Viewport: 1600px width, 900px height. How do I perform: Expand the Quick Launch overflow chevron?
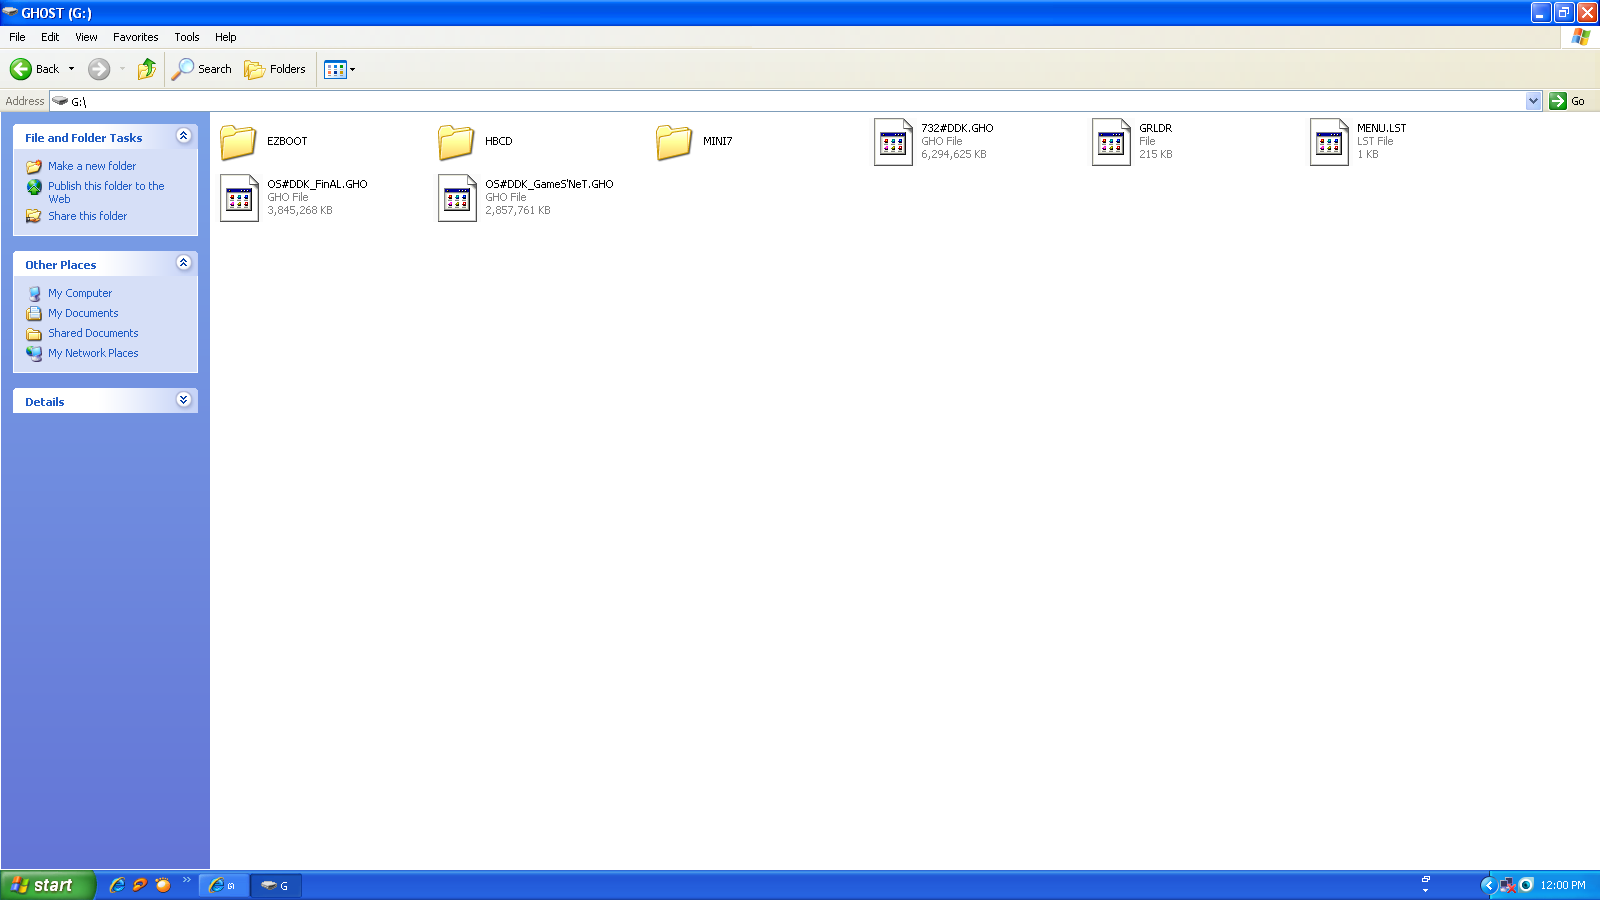[x=187, y=880]
